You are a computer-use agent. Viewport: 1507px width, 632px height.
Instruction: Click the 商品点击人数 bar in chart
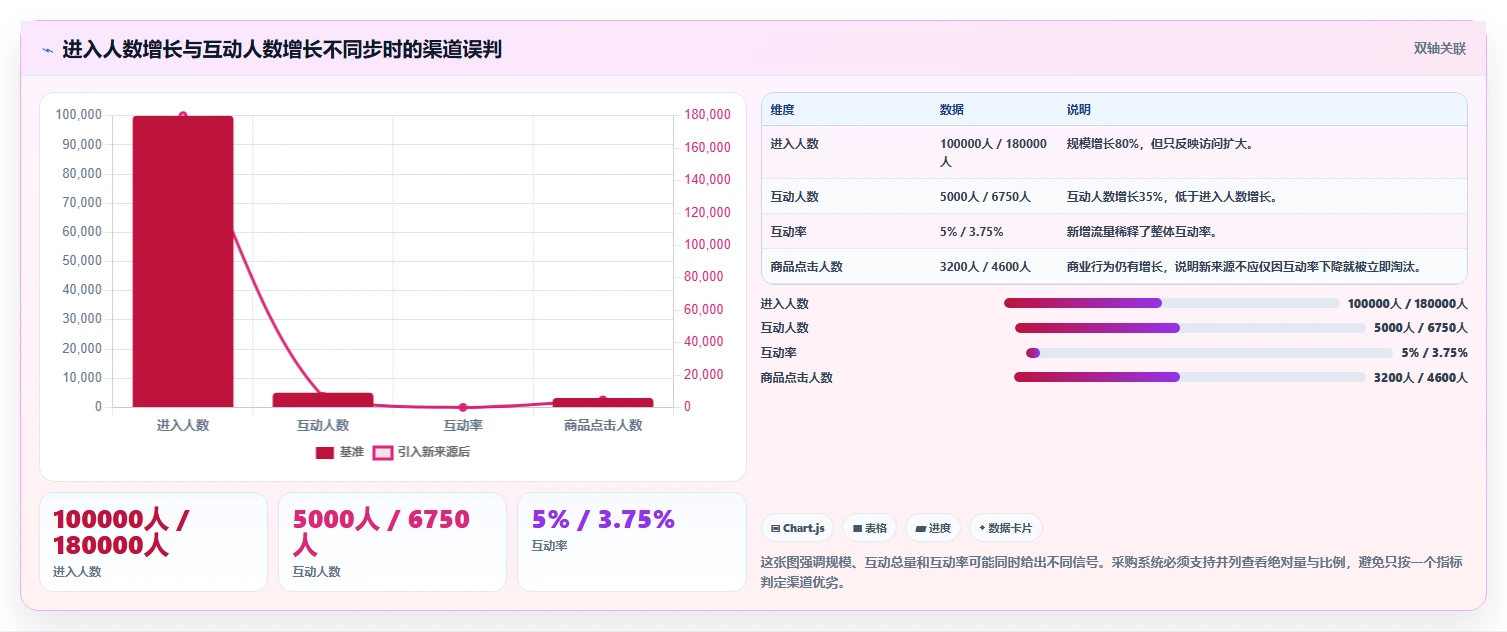603,403
